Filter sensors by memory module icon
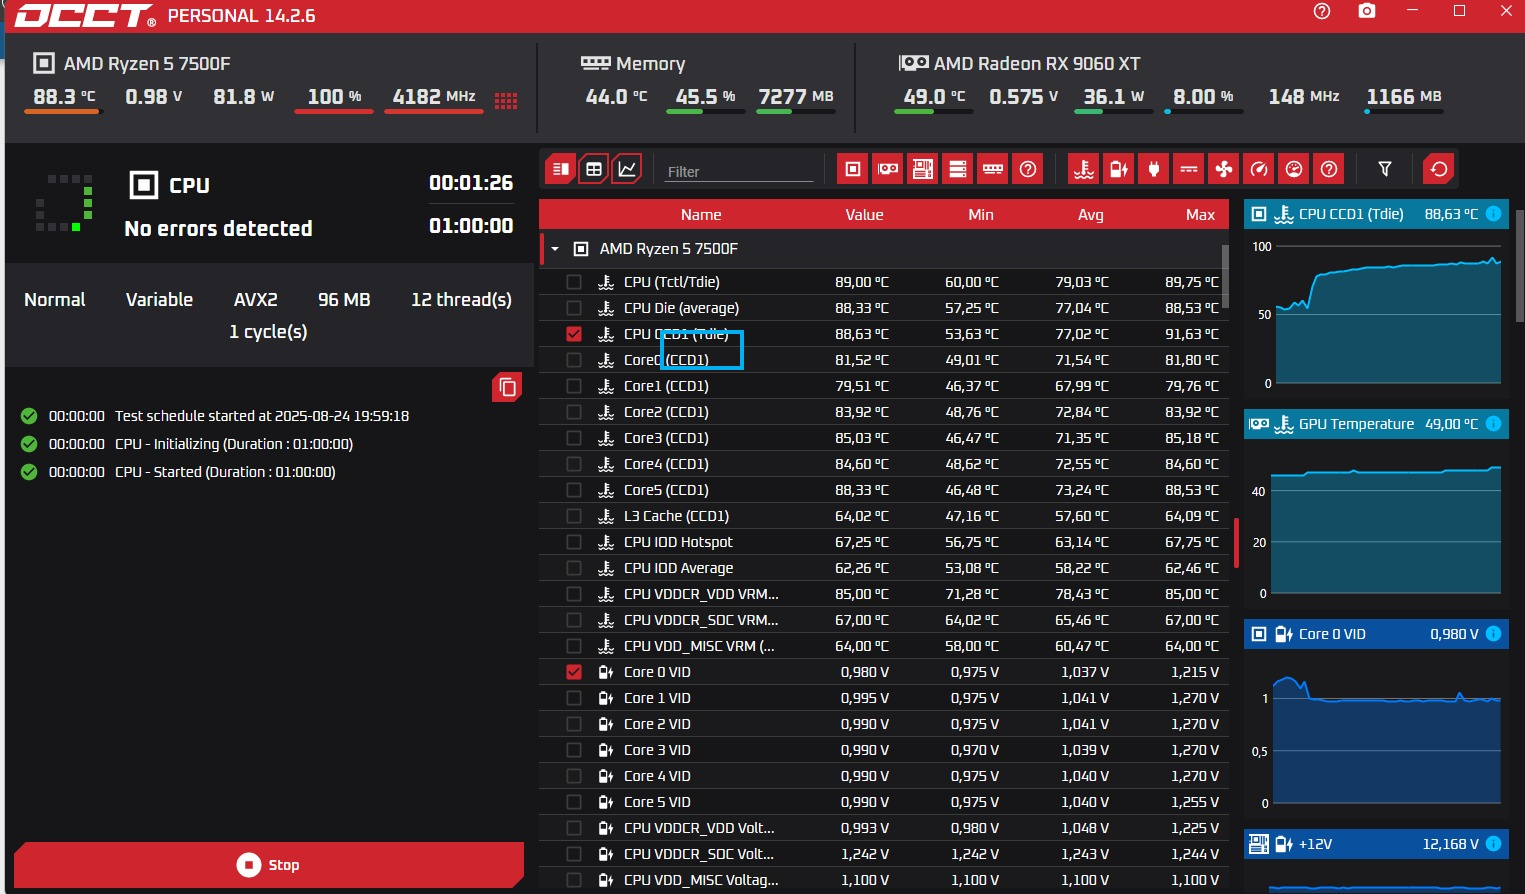The height and width of the screenshot is (894, 1525). (993, 169)
